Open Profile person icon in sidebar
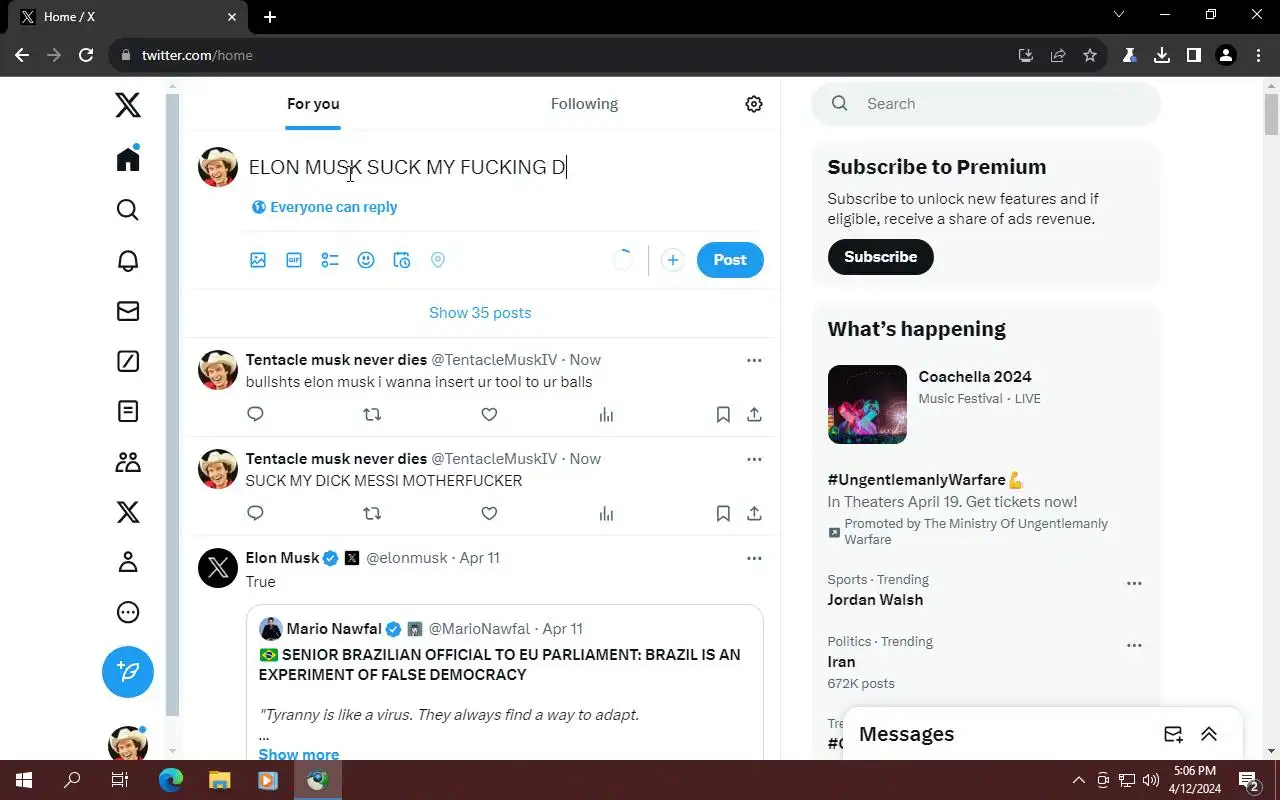Image resolution: width=1280 pixels, height=800 pixels. click(x=128, y=562)
